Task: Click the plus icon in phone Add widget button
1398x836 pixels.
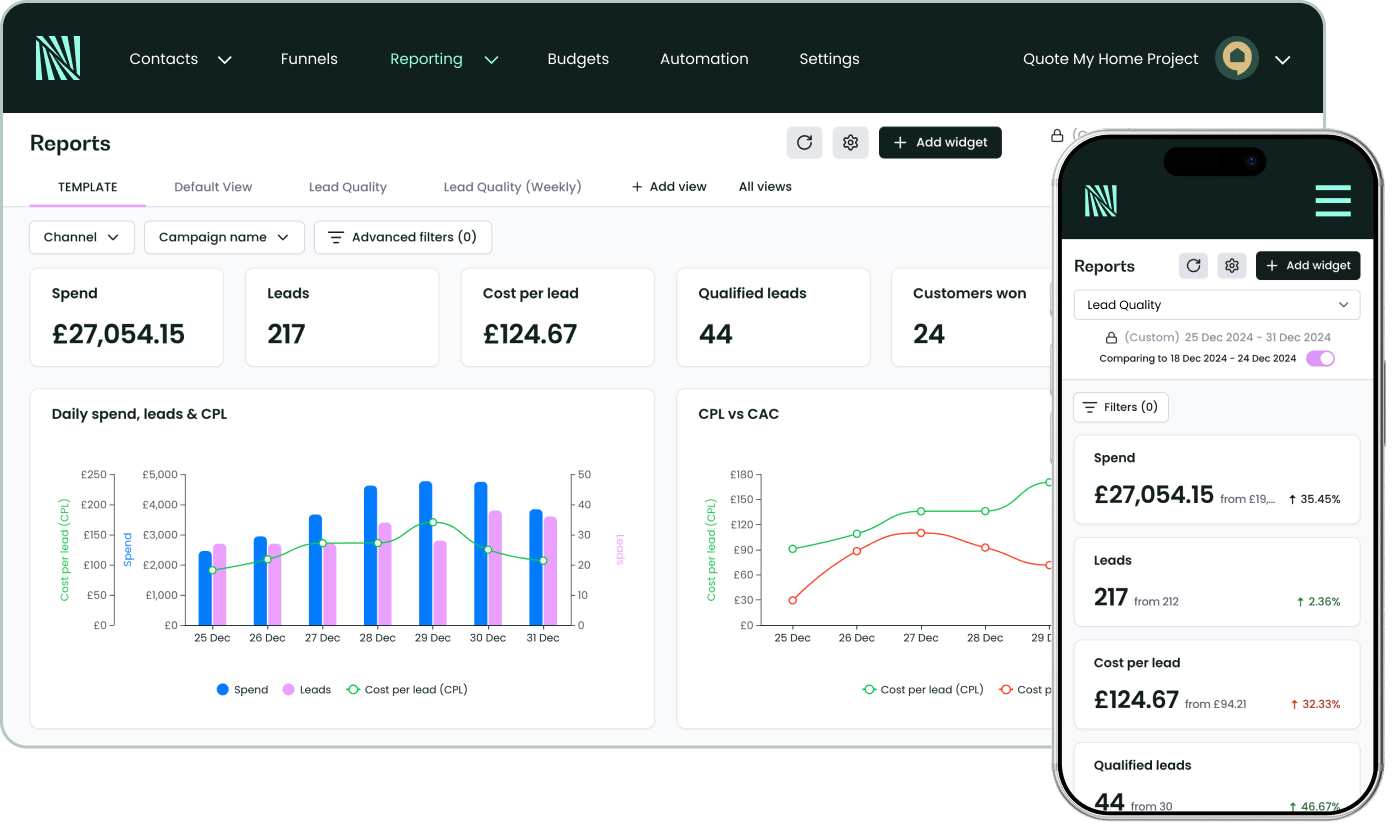Action: pyautogui.click(x=1272, y=265)
